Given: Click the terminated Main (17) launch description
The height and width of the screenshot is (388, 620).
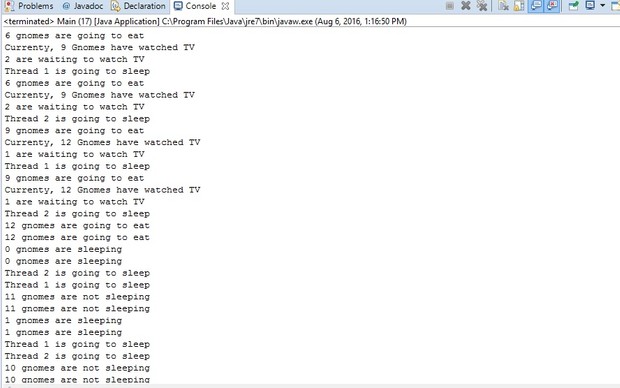Looking at the screenshot, I should [205, 21].
